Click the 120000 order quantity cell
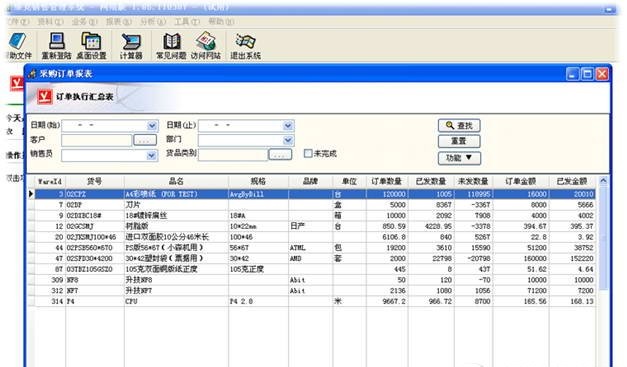Screen dimensions: 627x367 pyautogui.click(x=387, y=194)
